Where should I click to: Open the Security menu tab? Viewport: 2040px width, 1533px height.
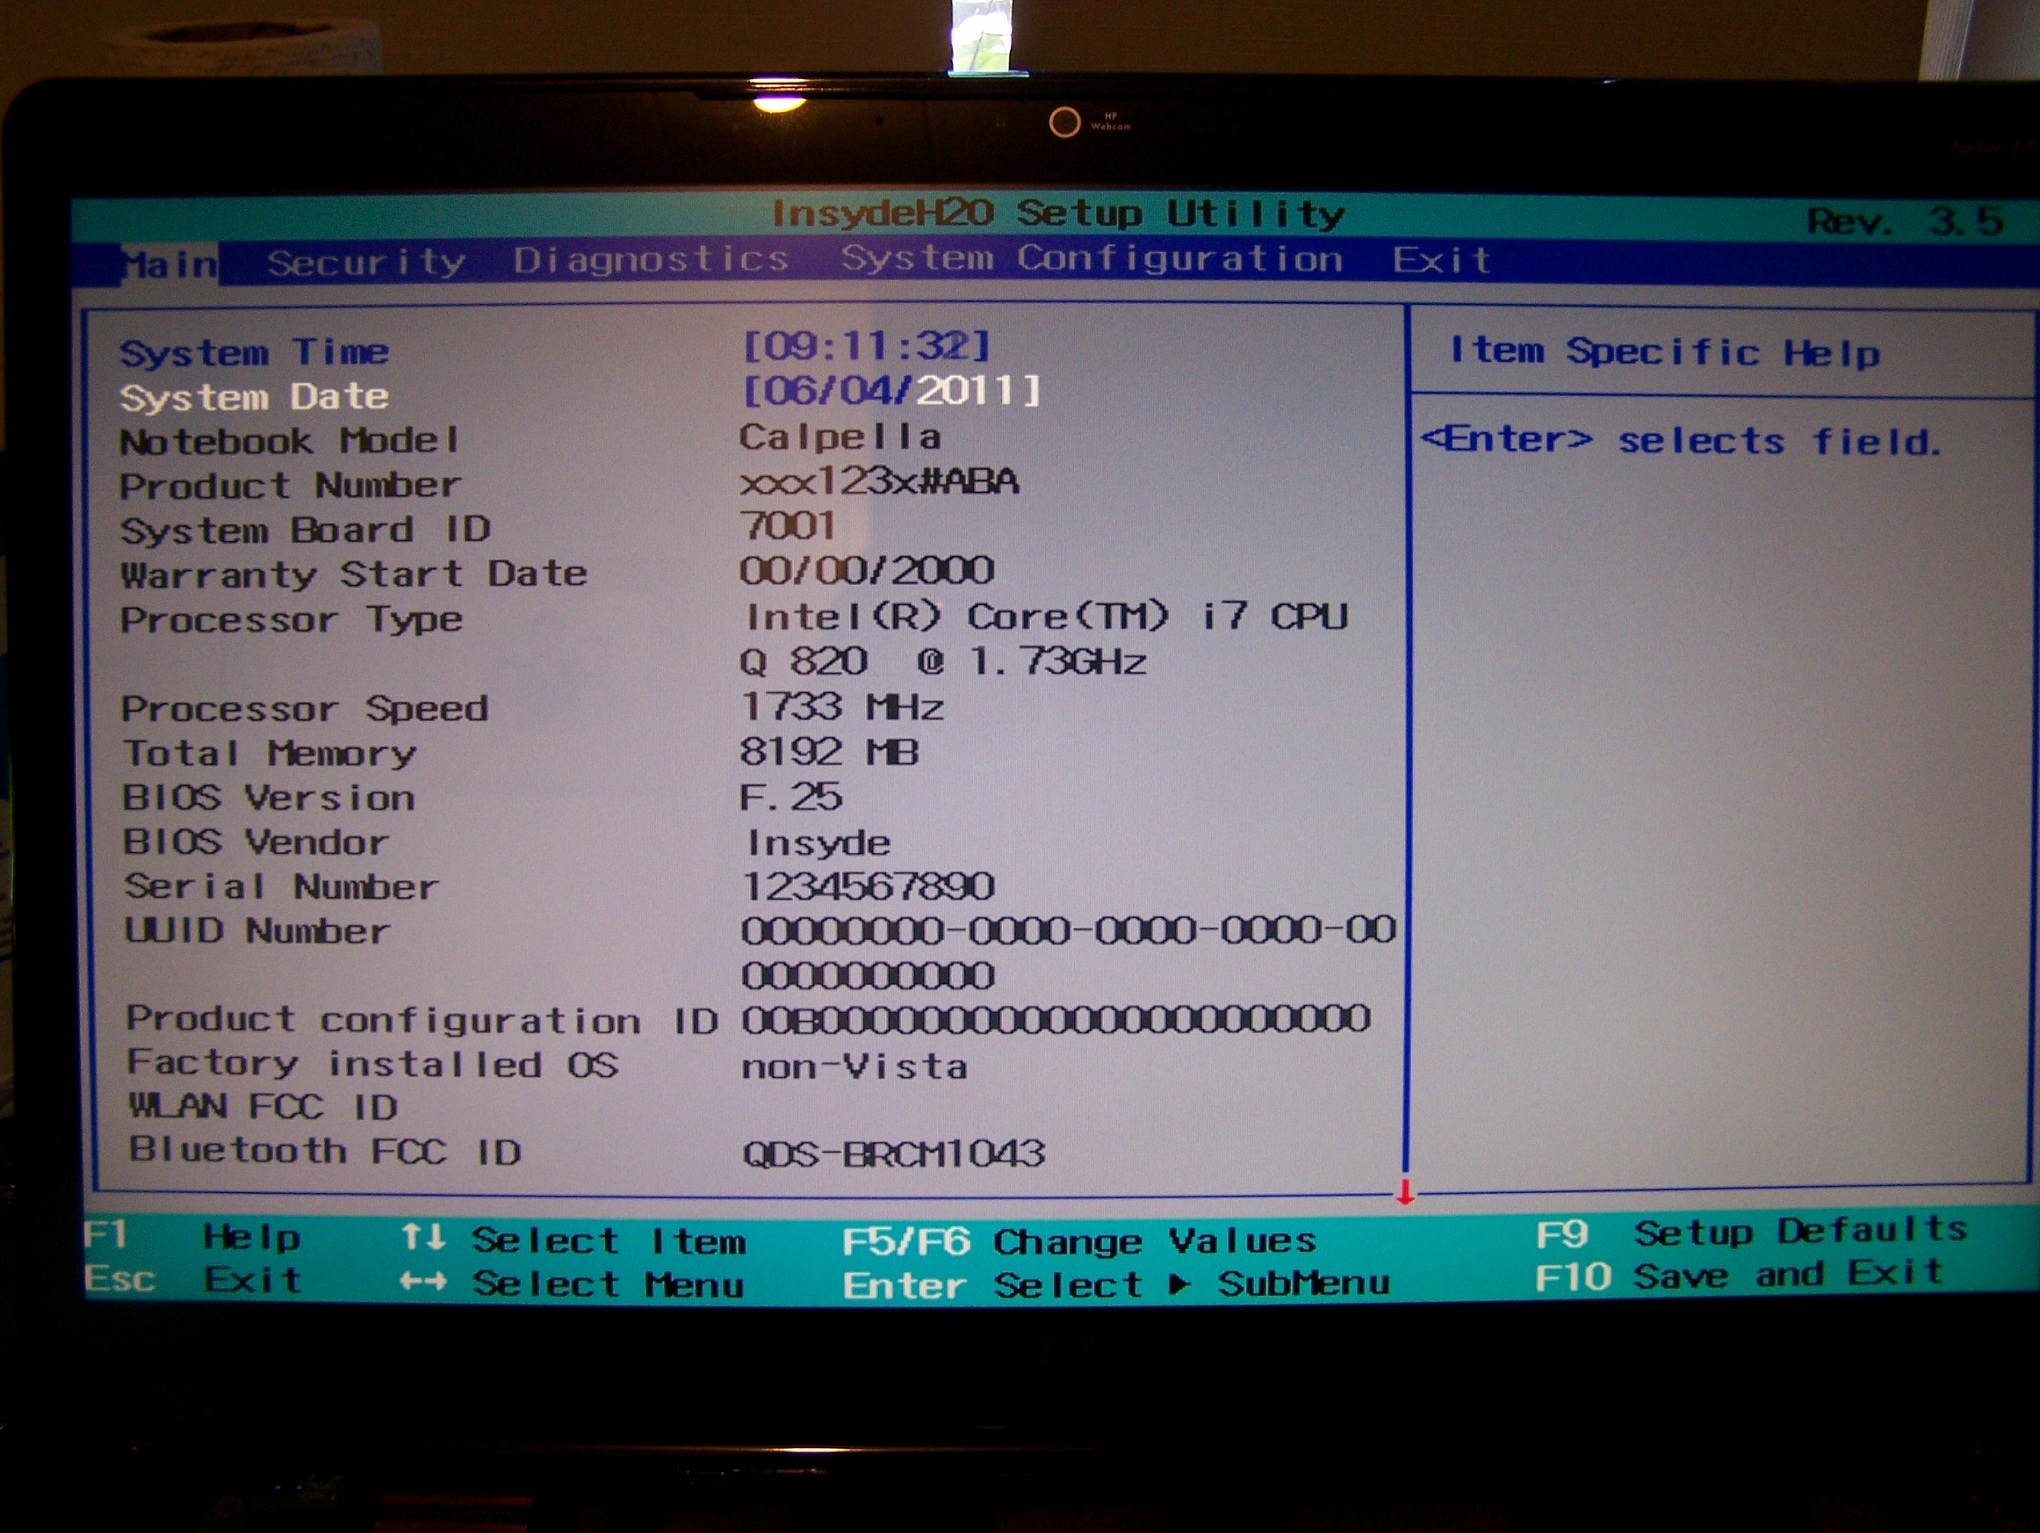click(366, 262)
